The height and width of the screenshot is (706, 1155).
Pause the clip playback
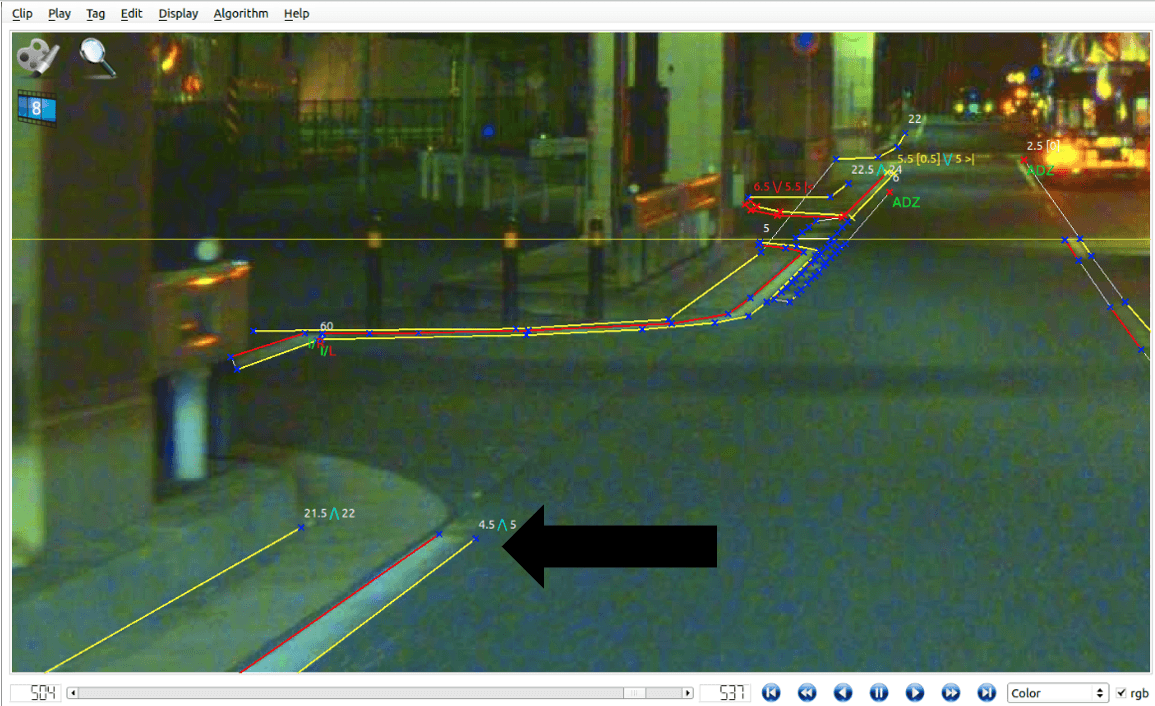pyautogui.click(x=879, y=693)
